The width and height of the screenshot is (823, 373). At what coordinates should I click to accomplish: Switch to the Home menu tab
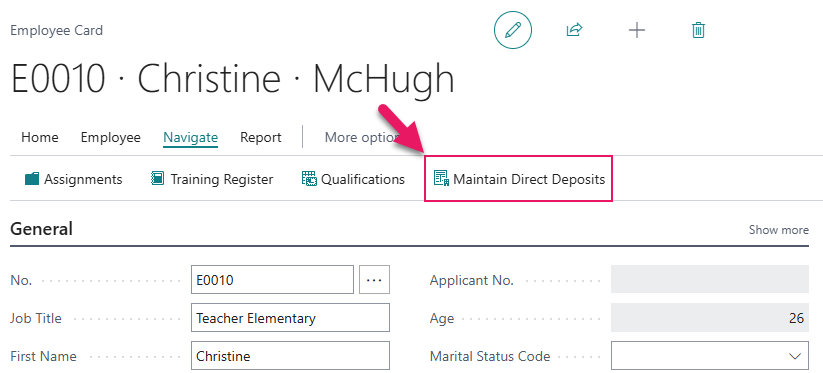click(39, 137)
